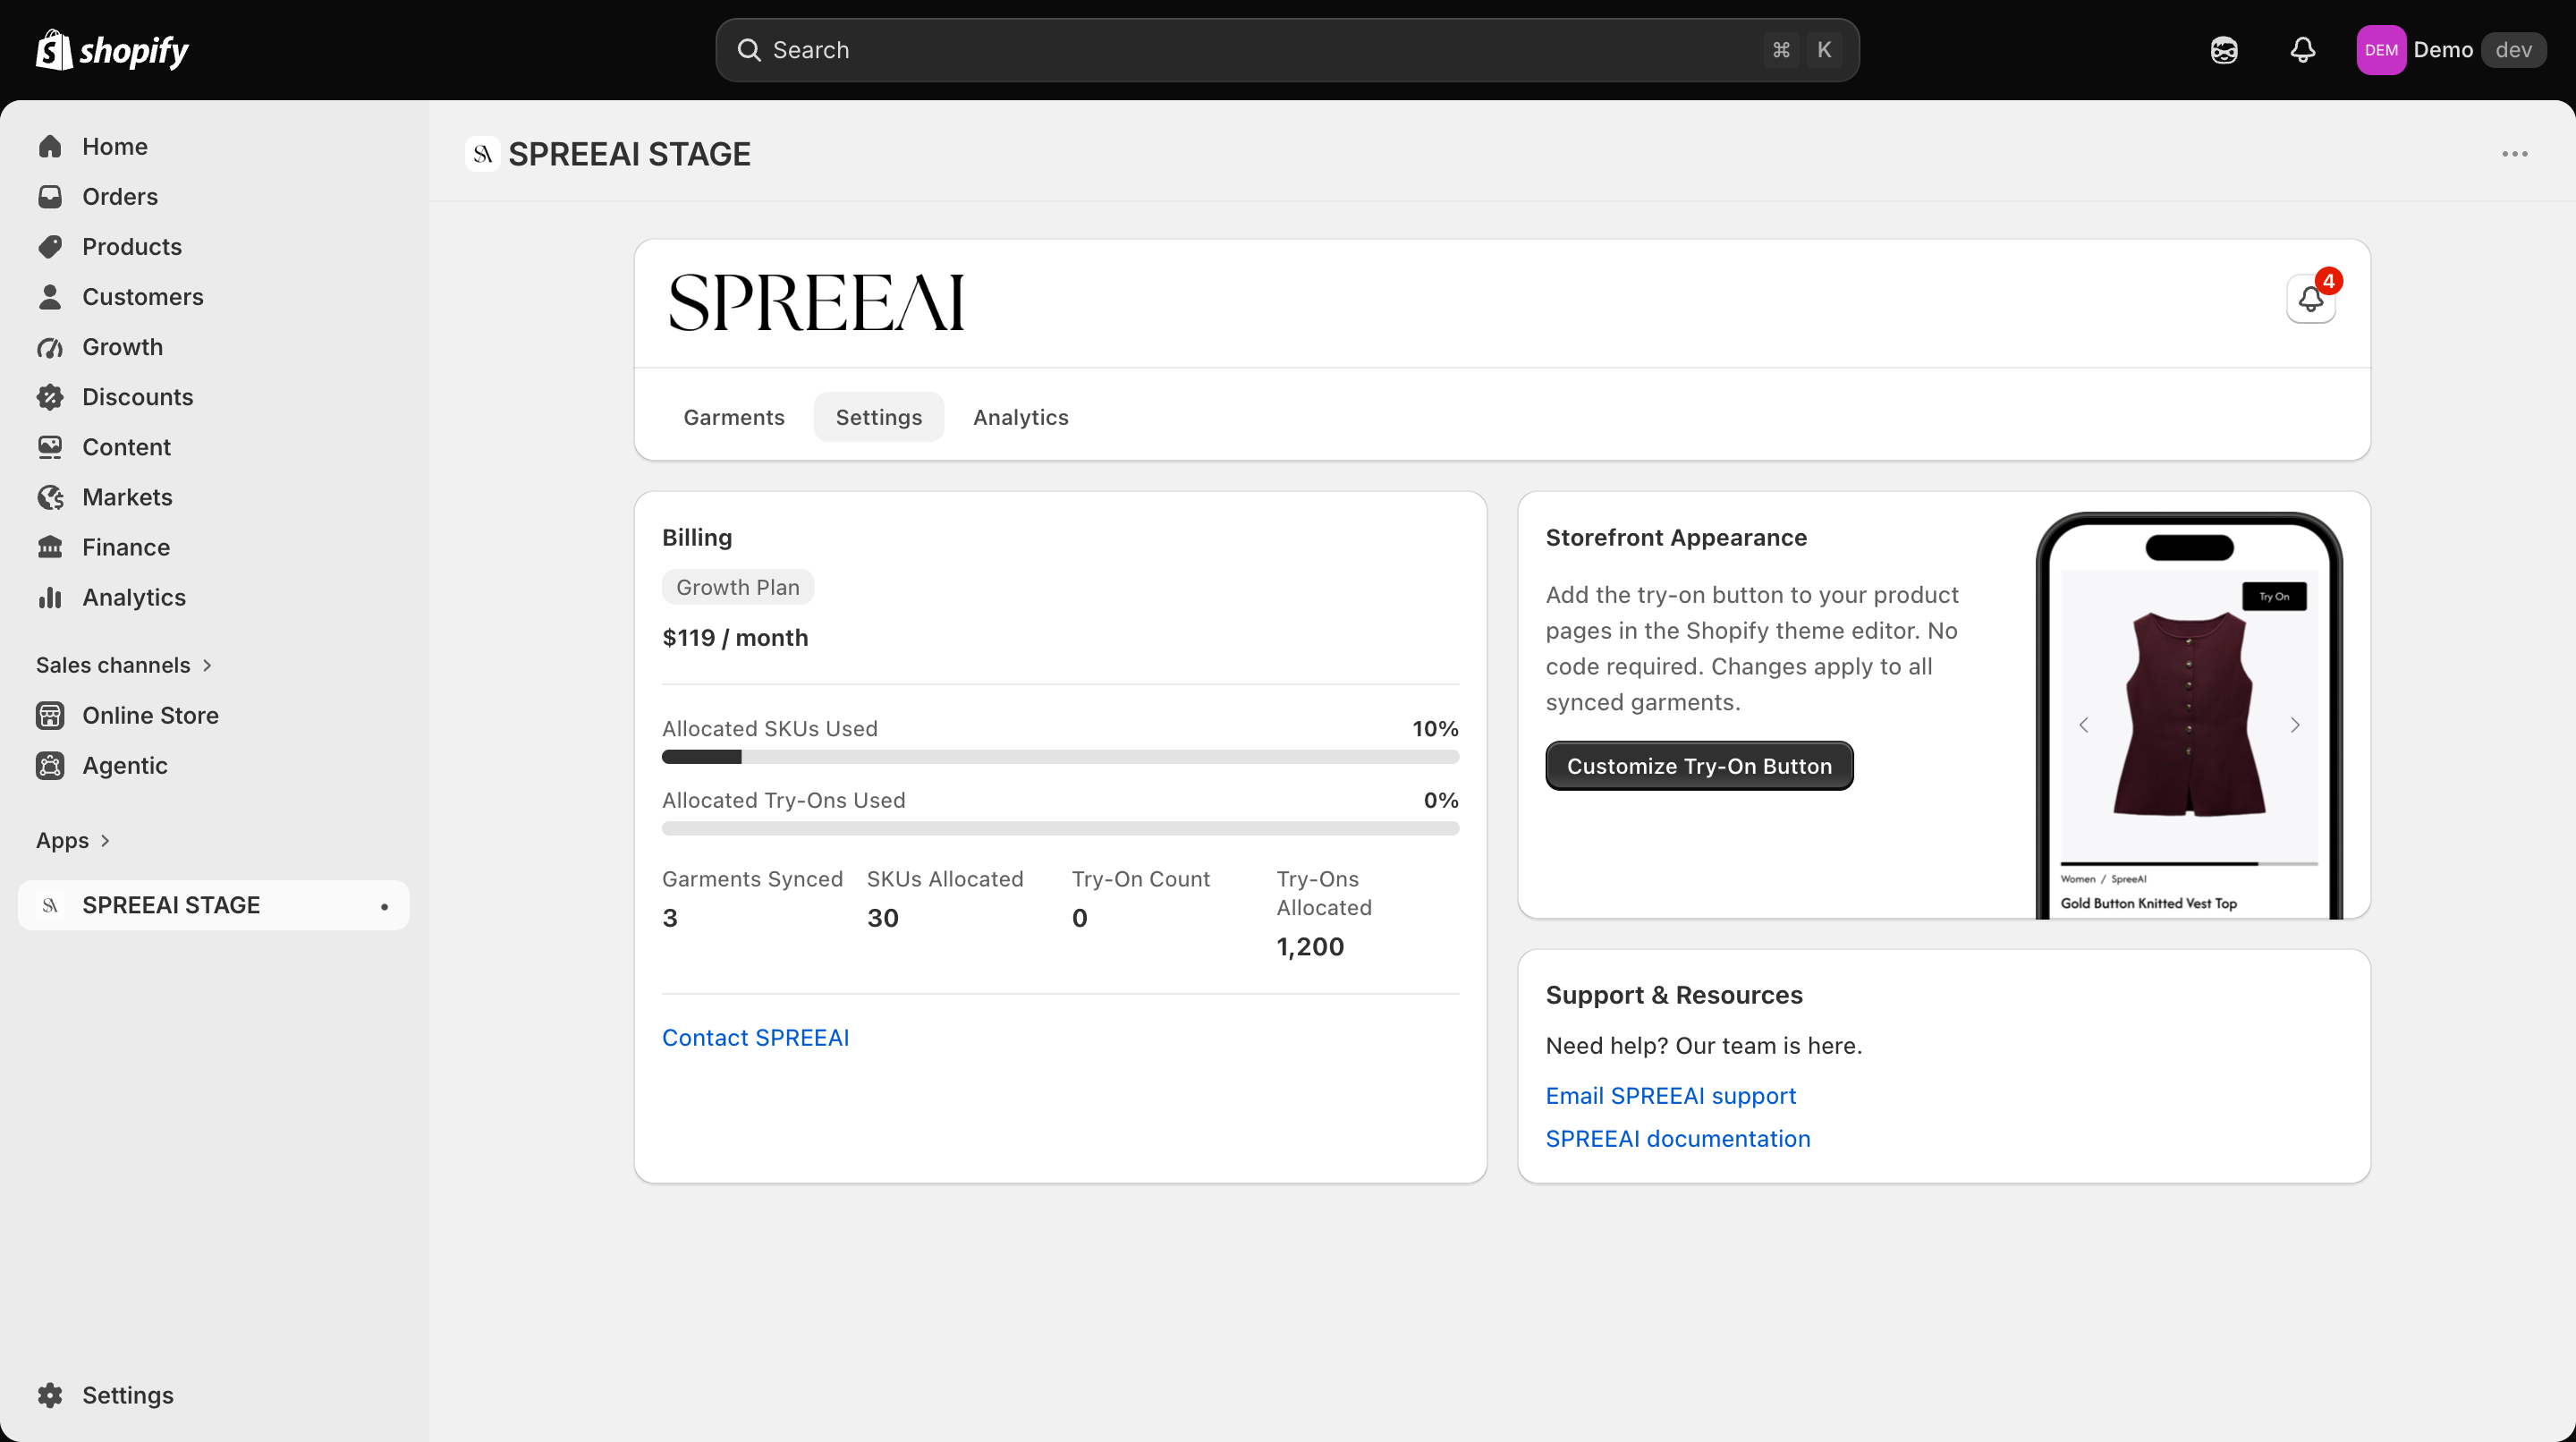Screen dimensions: 2576x1442
Task: Switch to the Garments tab
Action: [734, 417]
